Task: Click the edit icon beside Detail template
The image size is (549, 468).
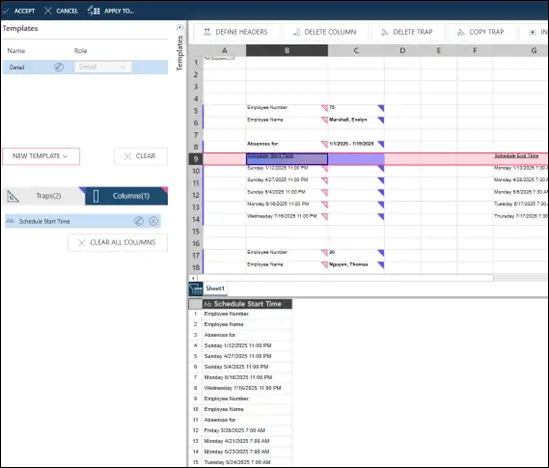Action: 59,67
